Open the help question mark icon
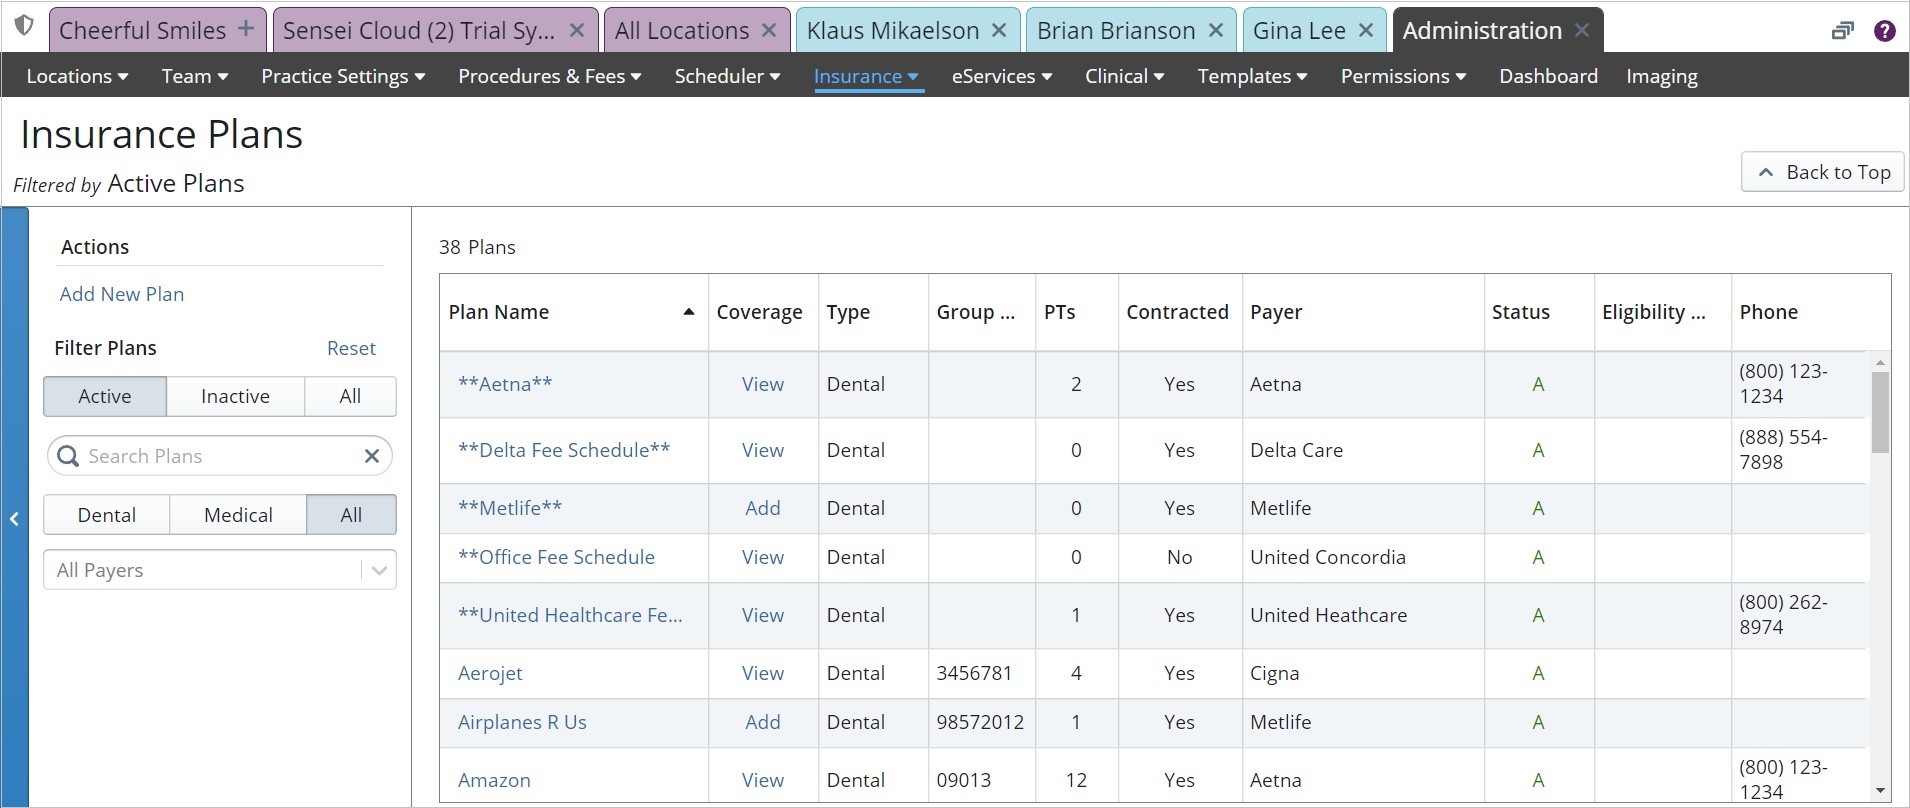The width and height of the screenshot is (1910, 808). [1885, 31]
